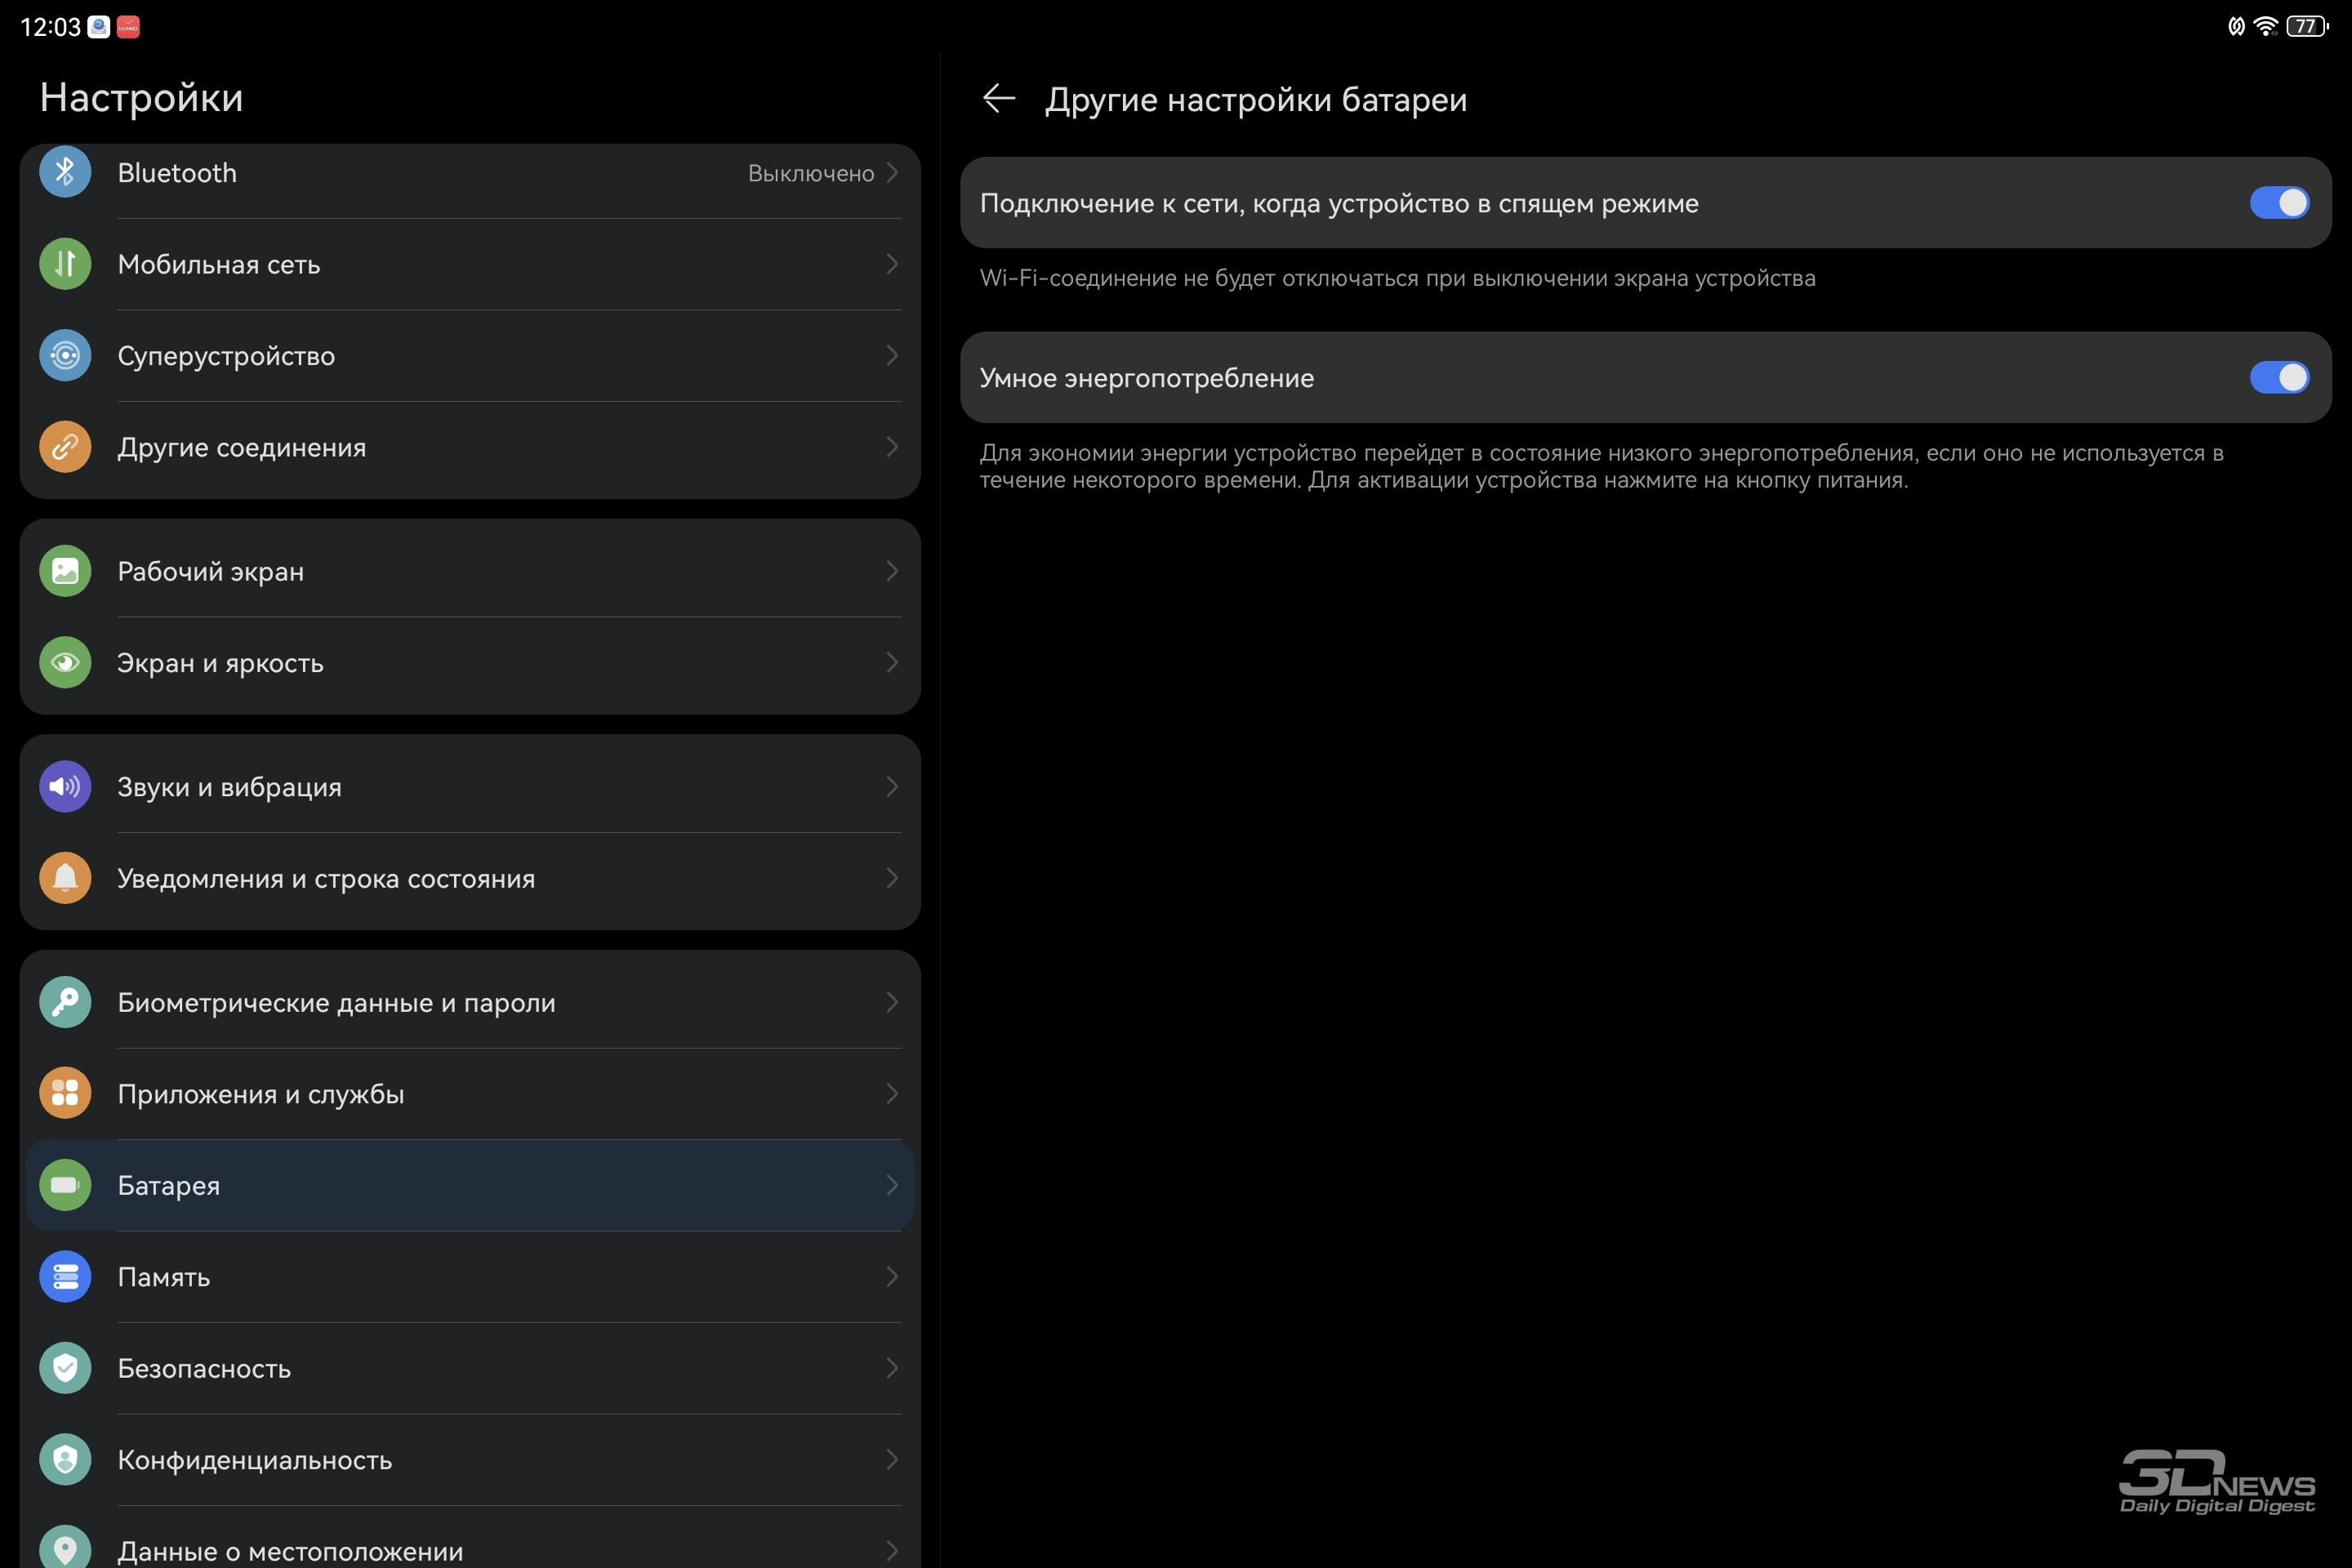2352x1568 pixels.
Task: Select Суперустройство menu entry
Action: pos(470,355)
